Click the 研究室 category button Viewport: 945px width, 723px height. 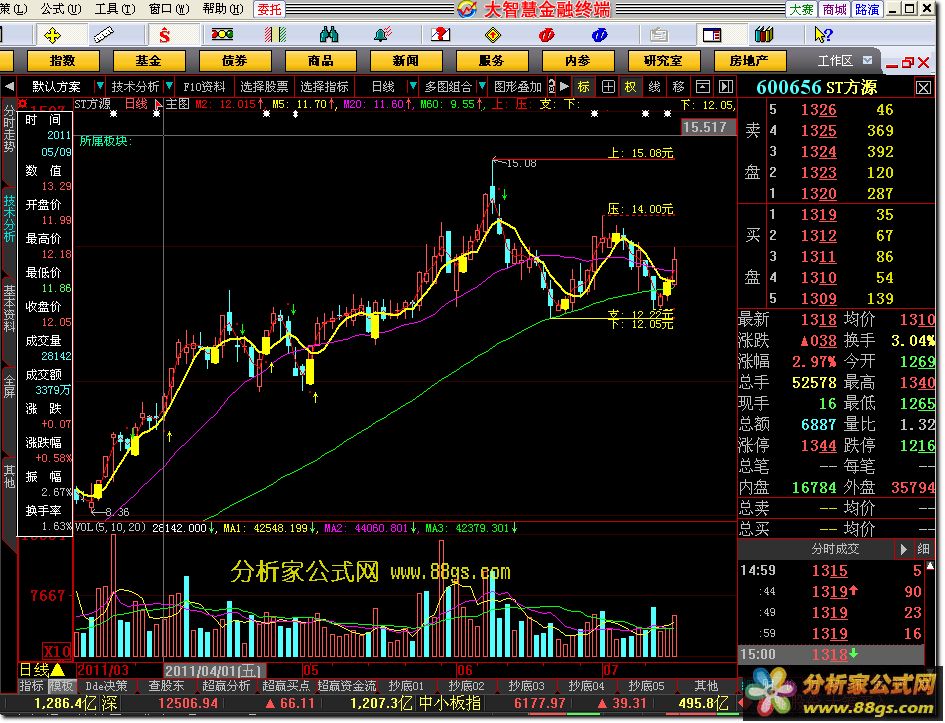click(x=664, y=61)
